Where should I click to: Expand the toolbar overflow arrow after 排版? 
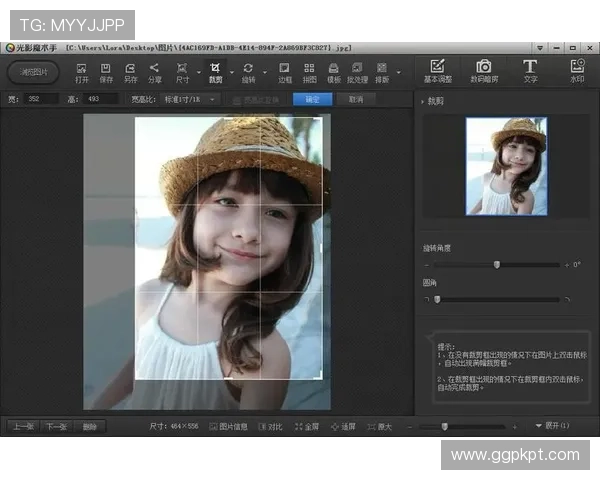pos(399,72)
